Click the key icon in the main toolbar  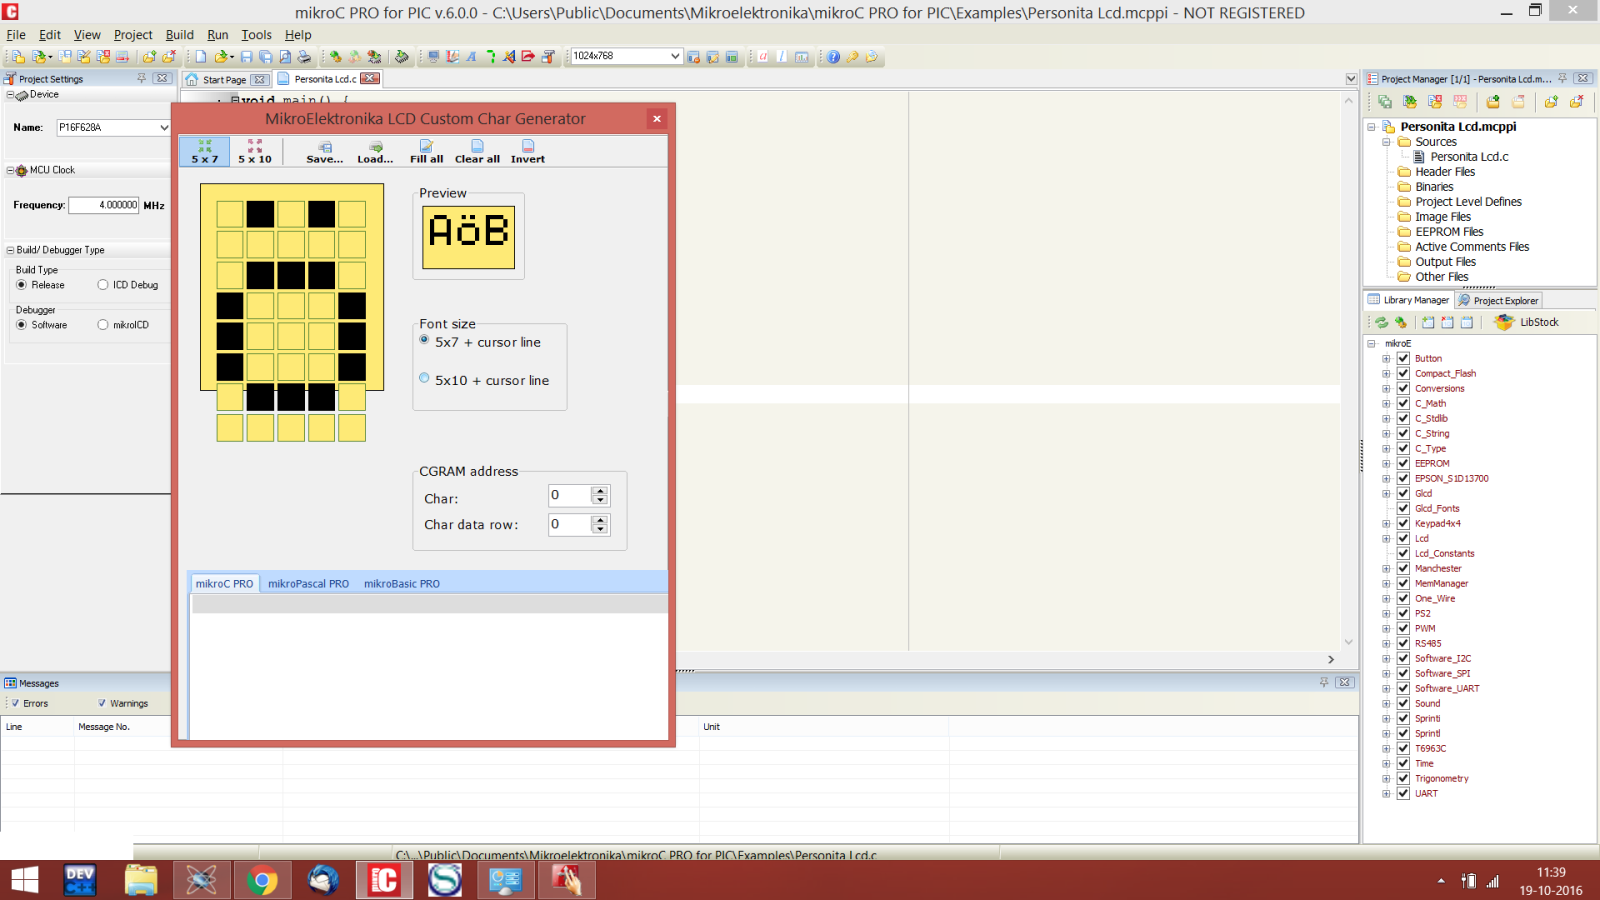852,57
